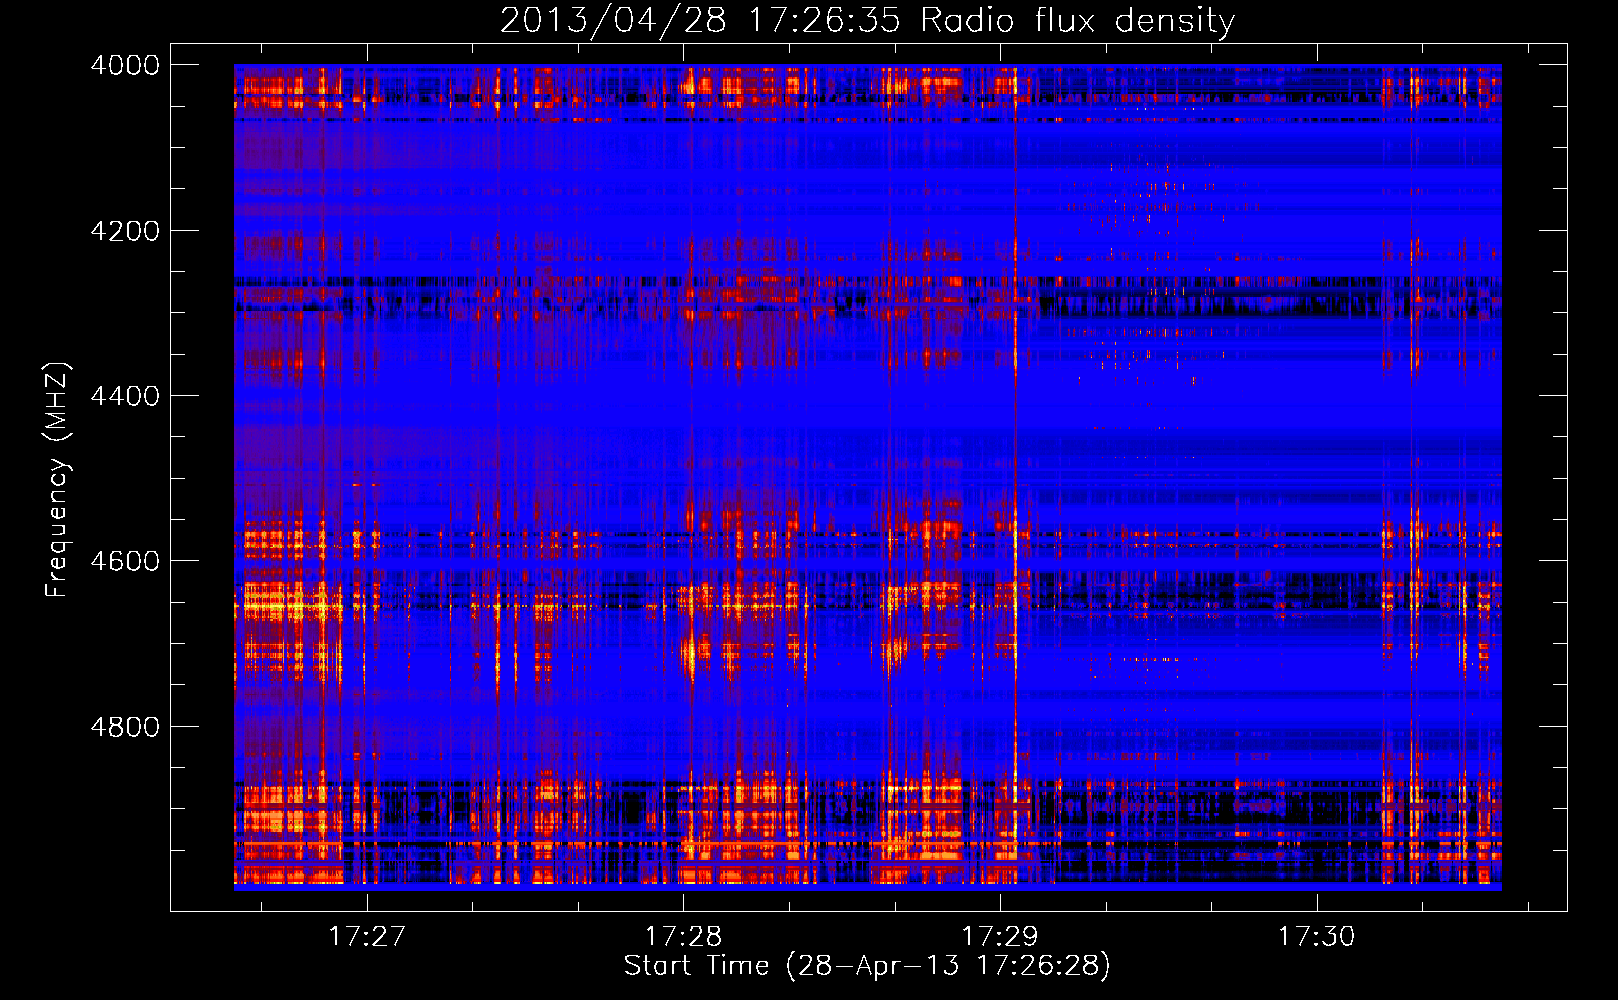Click the y-axis label "Frequency (MHZ)"
1618x1000 pixels.
point(58,480)
